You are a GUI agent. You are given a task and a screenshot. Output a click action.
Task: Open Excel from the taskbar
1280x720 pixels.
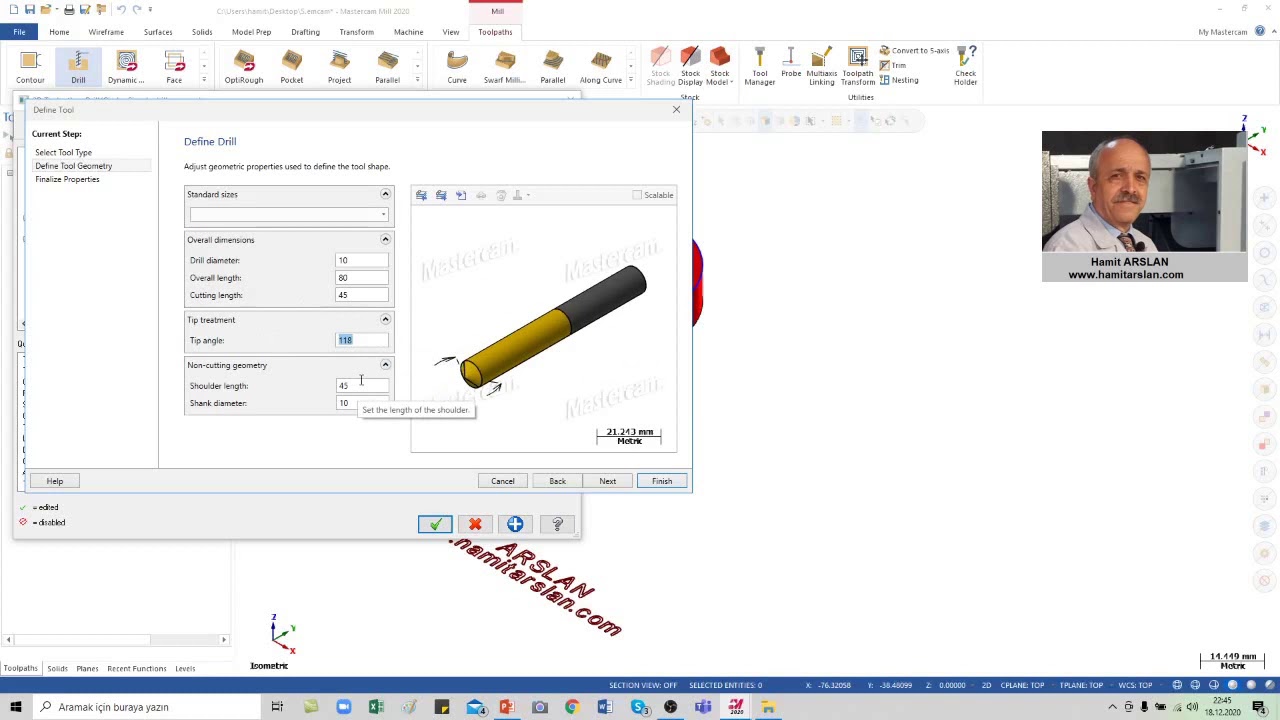tap(376, 707)
